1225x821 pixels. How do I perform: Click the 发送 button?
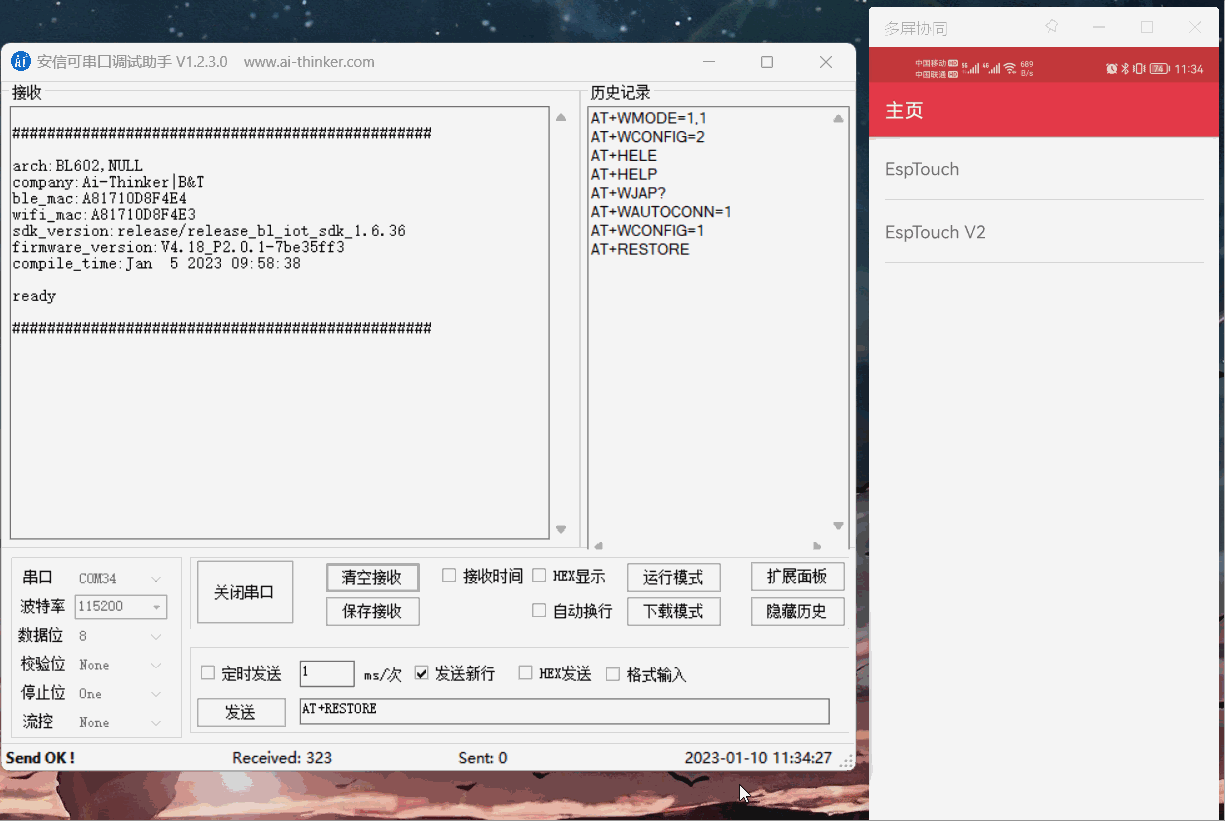coord(241,712)
